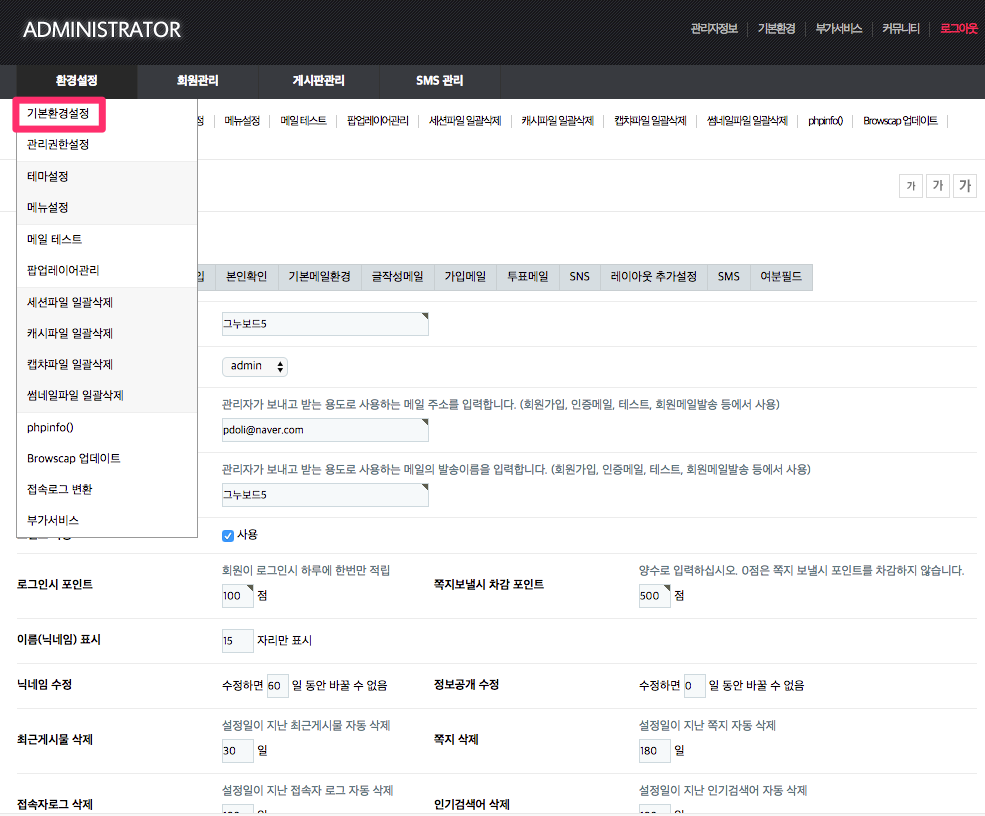Screen dimensions: 985x816
Task: Open the 회원관리 main menu
Action: (x=197, y=81)
